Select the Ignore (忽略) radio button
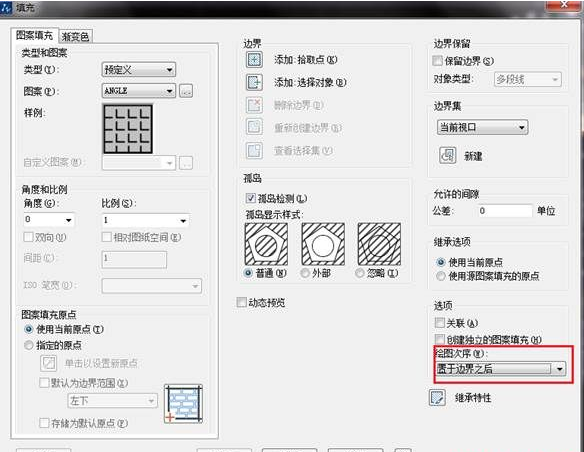 360,273
